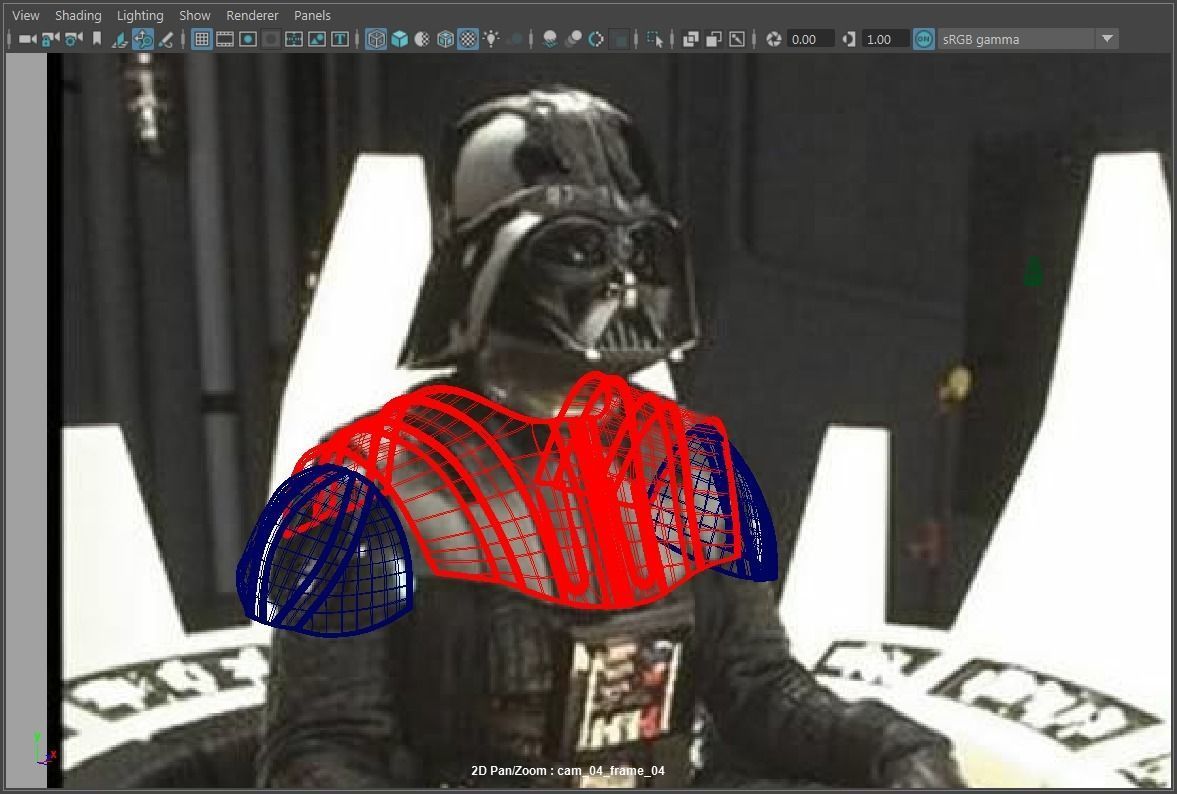Toggle the Motion Blur icon
The height and width of the screenshot is (794, 1177).
[573, 39]
